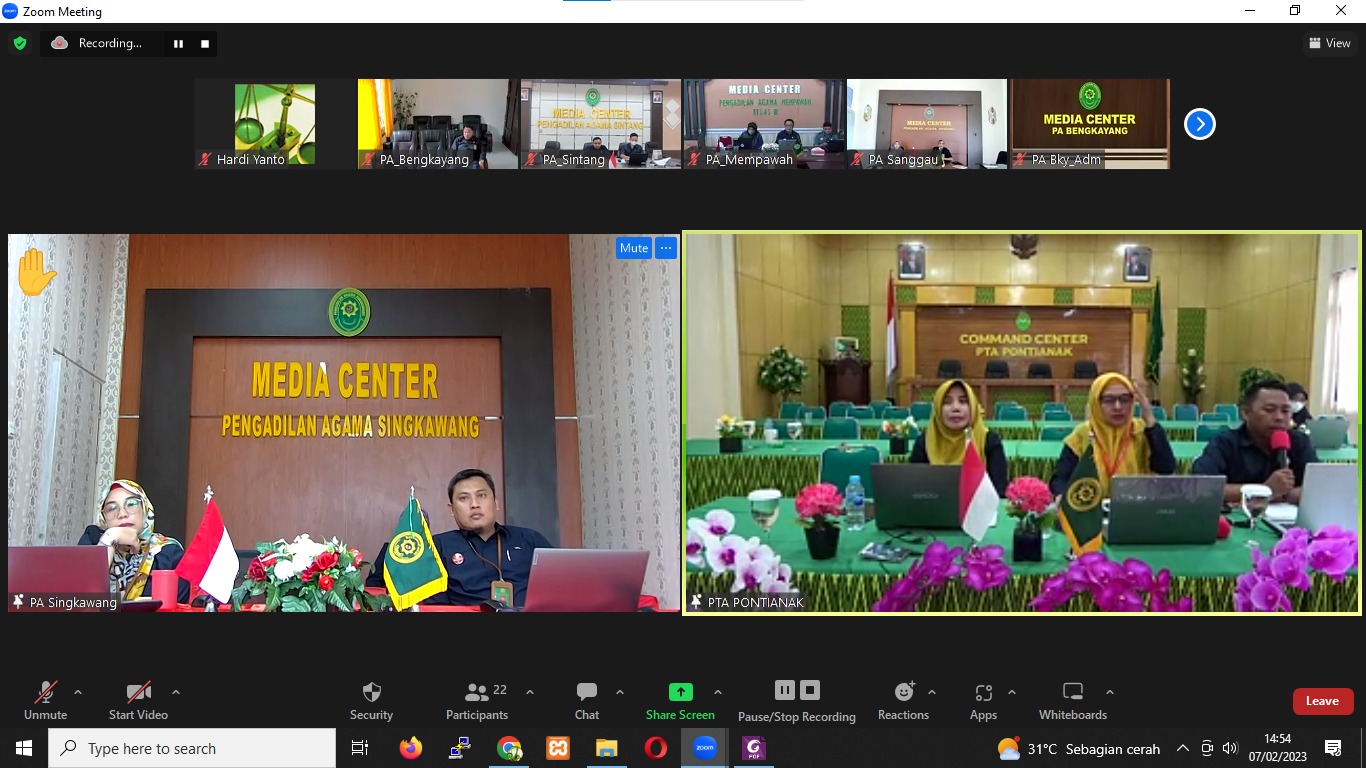
Task: Show next participants with blue arrow
Action: (1199, 124)
